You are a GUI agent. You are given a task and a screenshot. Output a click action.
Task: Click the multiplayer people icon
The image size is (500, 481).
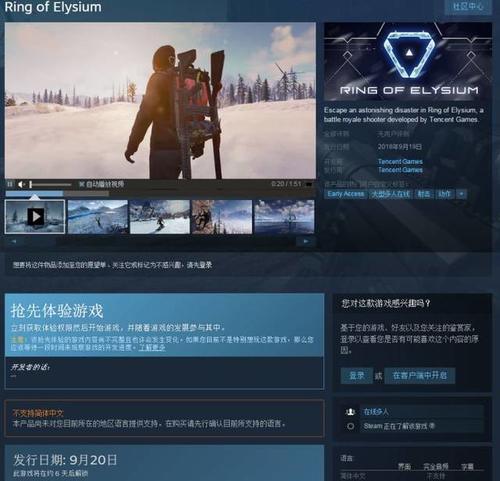[350, 412]
